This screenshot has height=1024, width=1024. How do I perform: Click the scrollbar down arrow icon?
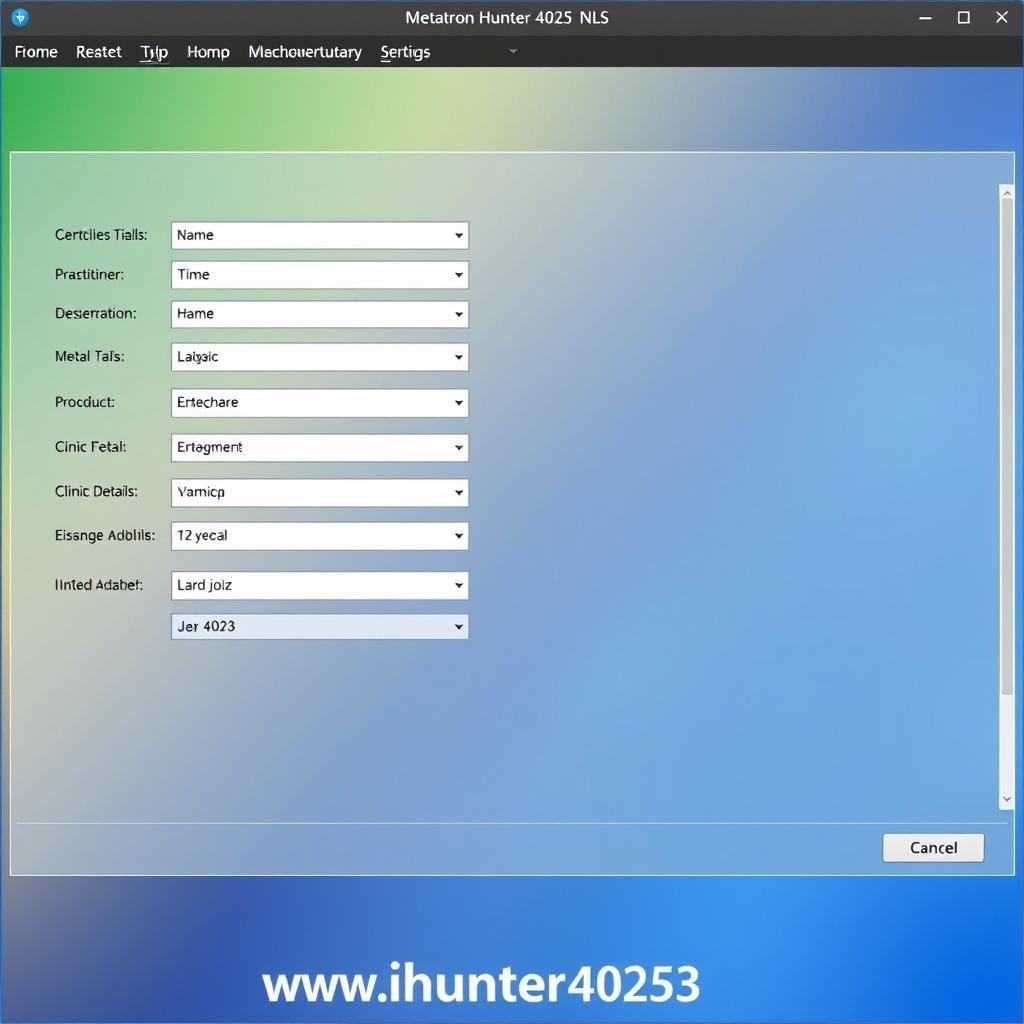1006,800
